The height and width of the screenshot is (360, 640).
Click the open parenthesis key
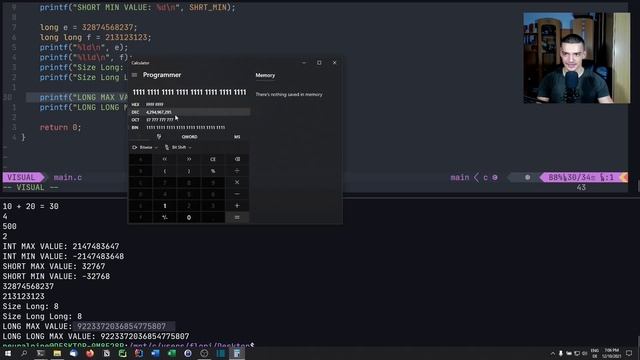(164, 171)
